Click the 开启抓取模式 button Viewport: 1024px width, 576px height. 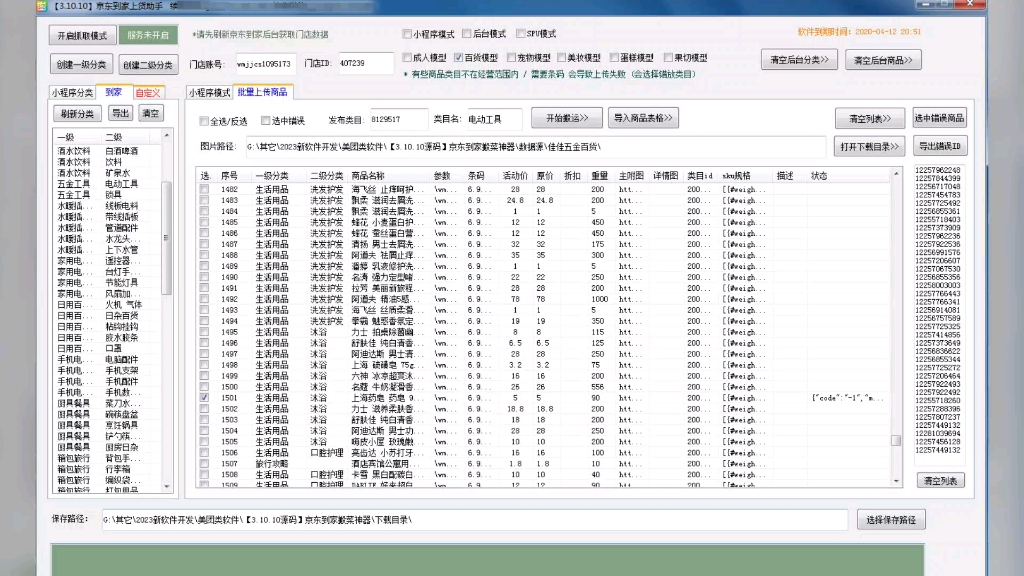click(85, 35)
